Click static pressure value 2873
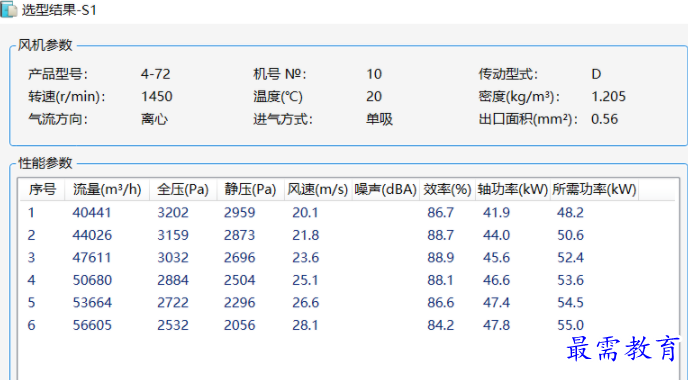Image resolution: width=688 pixels, height=380 pixels. 240,235
